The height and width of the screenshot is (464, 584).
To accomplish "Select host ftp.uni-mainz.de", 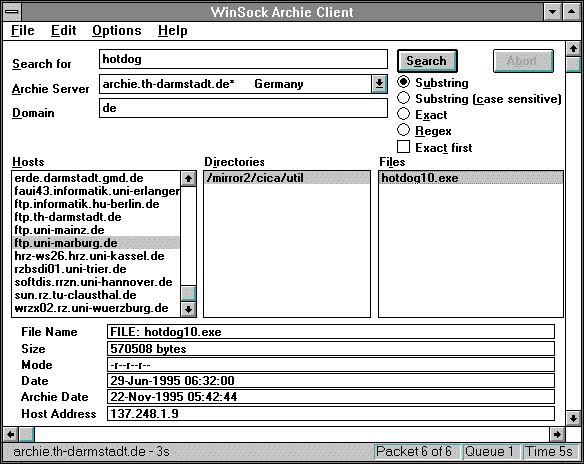I will tap(96, 230).
